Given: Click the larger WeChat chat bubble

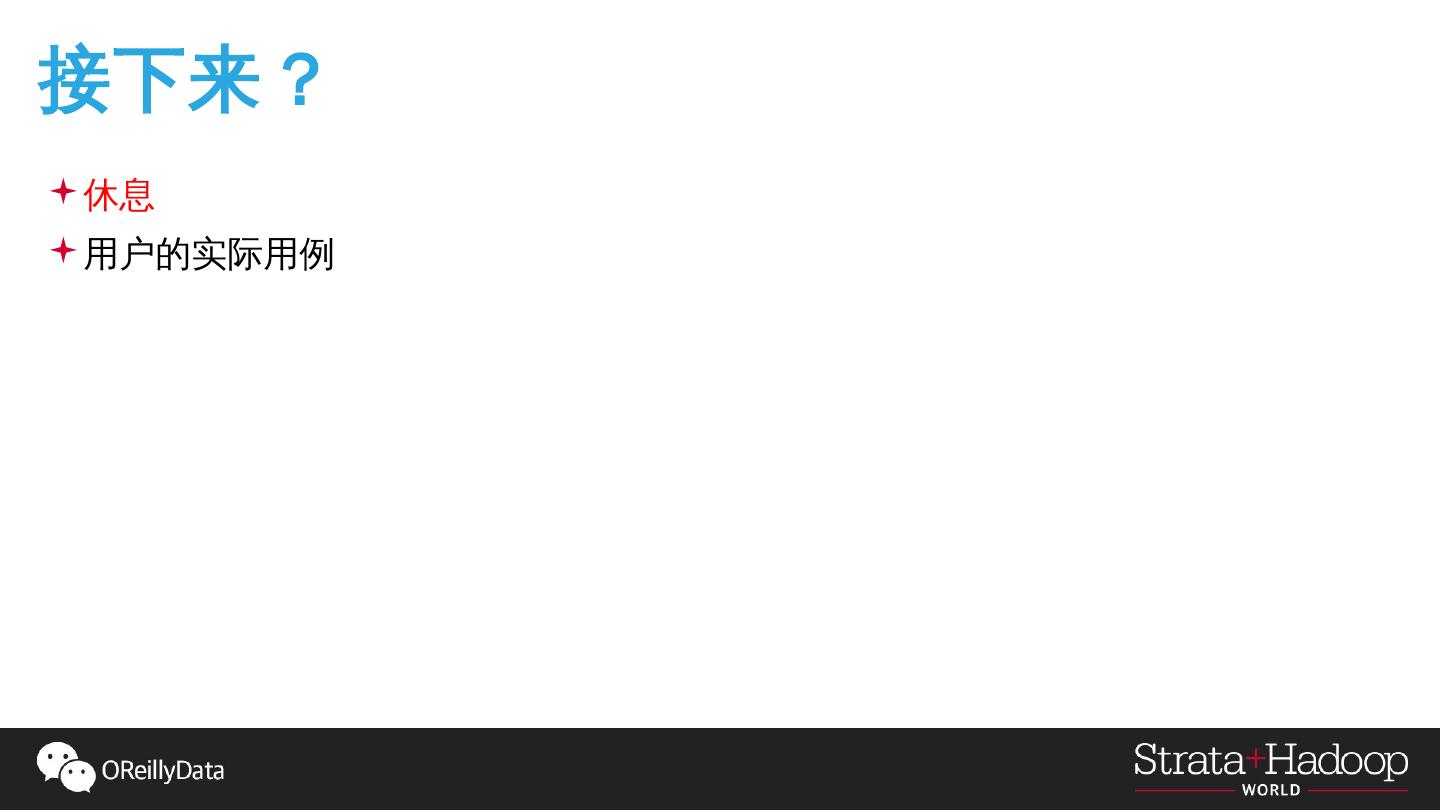Looking at the screenshot, I should tap(57, 760).
